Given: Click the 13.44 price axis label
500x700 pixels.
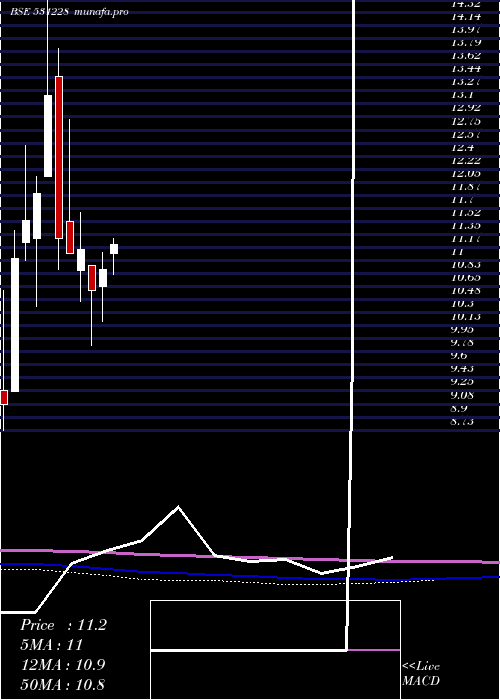Looking at the screenshot, I should click(466, 69).
